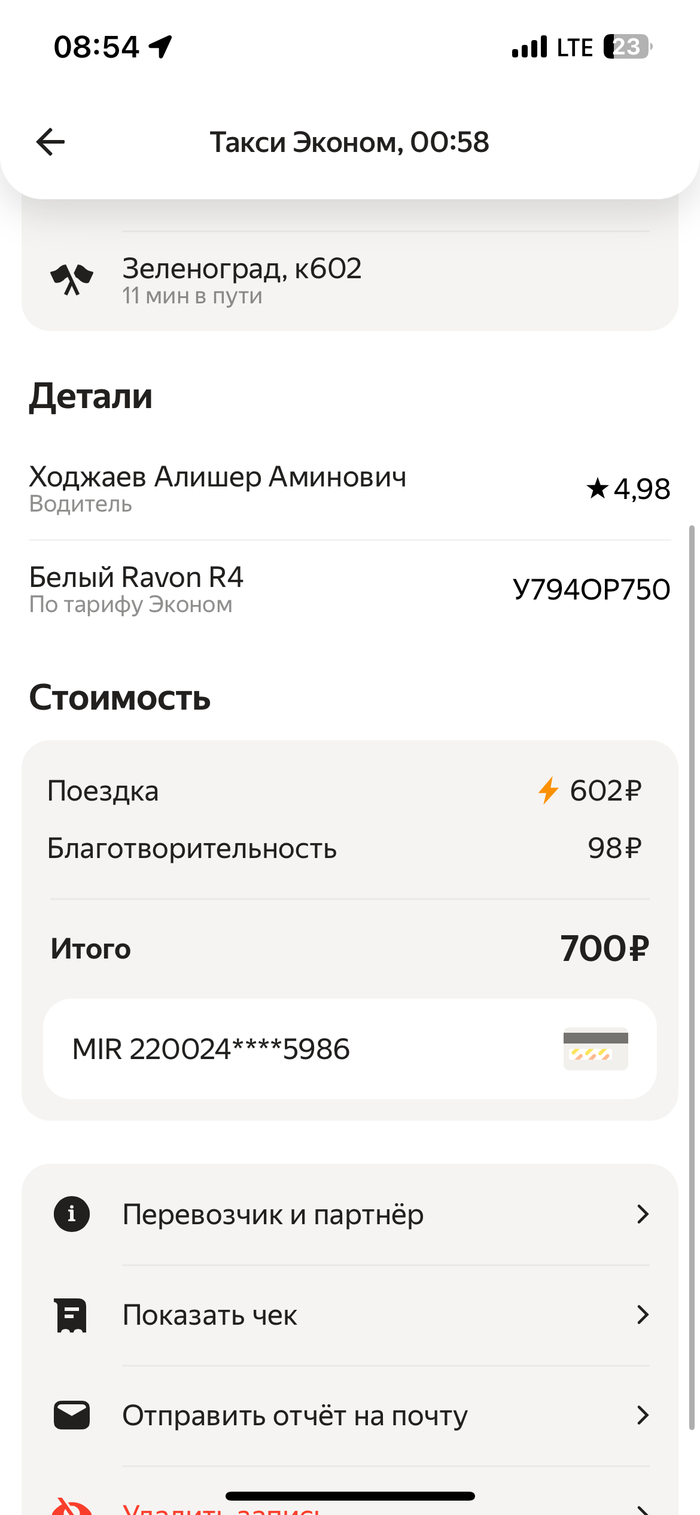700x1515 pixels.
Task: Tap the red delete record icon
Action: click(71, 1505)
